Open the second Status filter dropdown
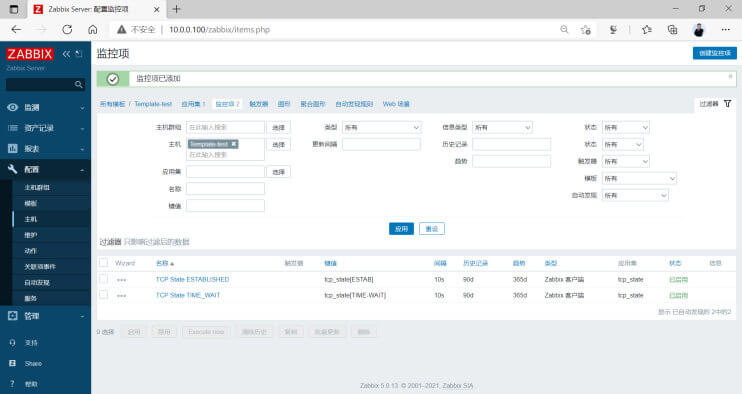The height and width of the screenshot is (394, 742). pos(623,144)
